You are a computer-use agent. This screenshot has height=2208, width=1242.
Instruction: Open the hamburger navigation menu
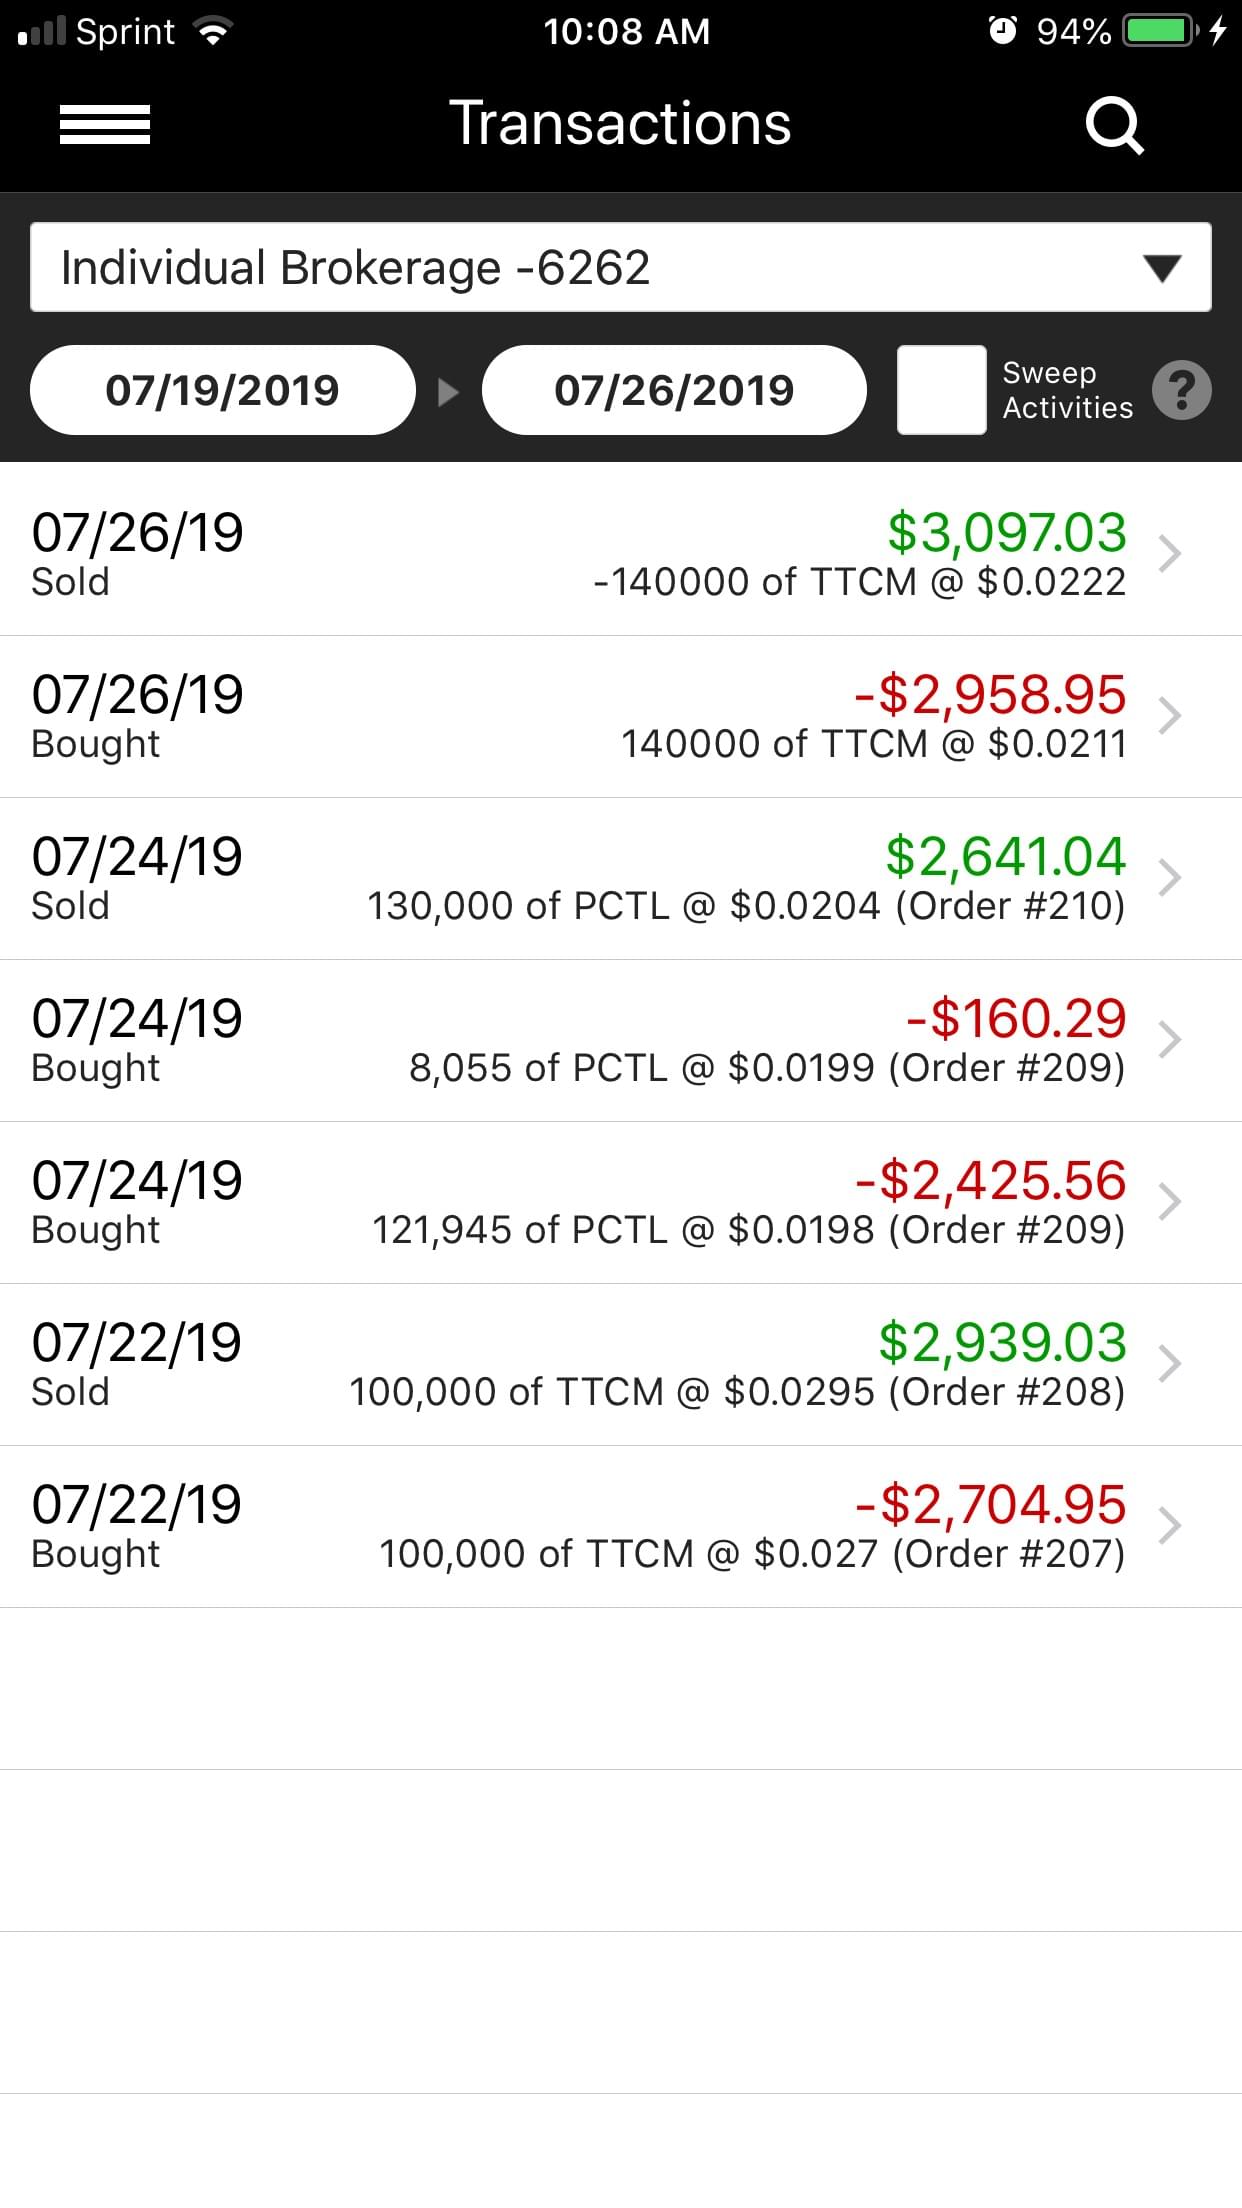[x=105, y=125]
